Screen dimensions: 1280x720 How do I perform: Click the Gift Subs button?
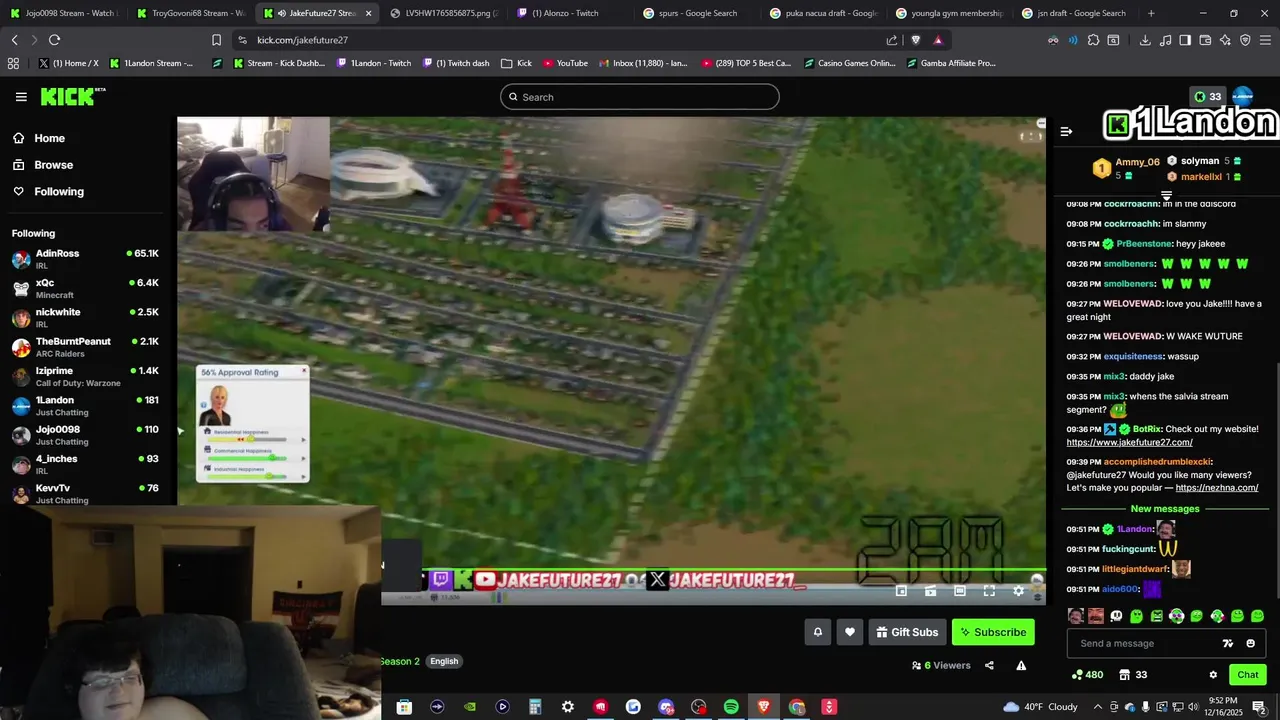click(x=907, y=632)
